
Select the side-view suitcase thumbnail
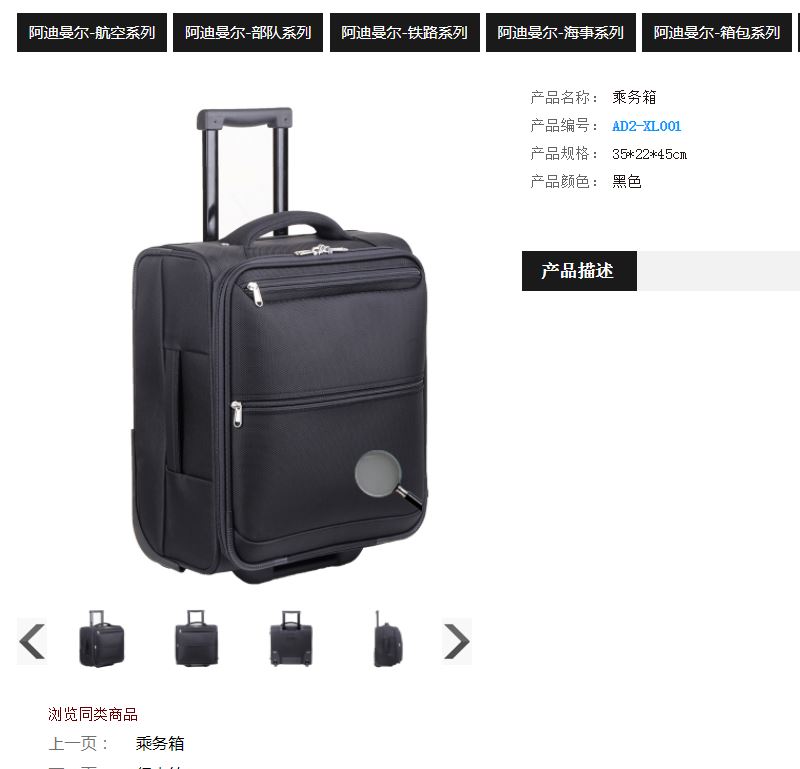pyautogui.click(x=387, y=639)
